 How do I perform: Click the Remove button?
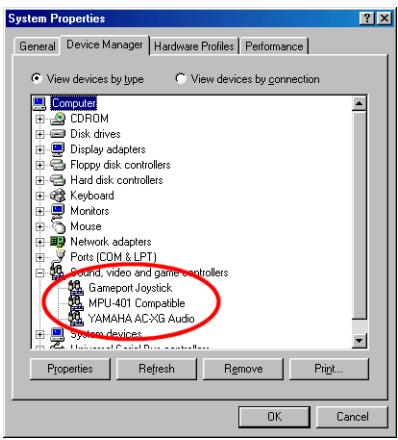[243, 369]
